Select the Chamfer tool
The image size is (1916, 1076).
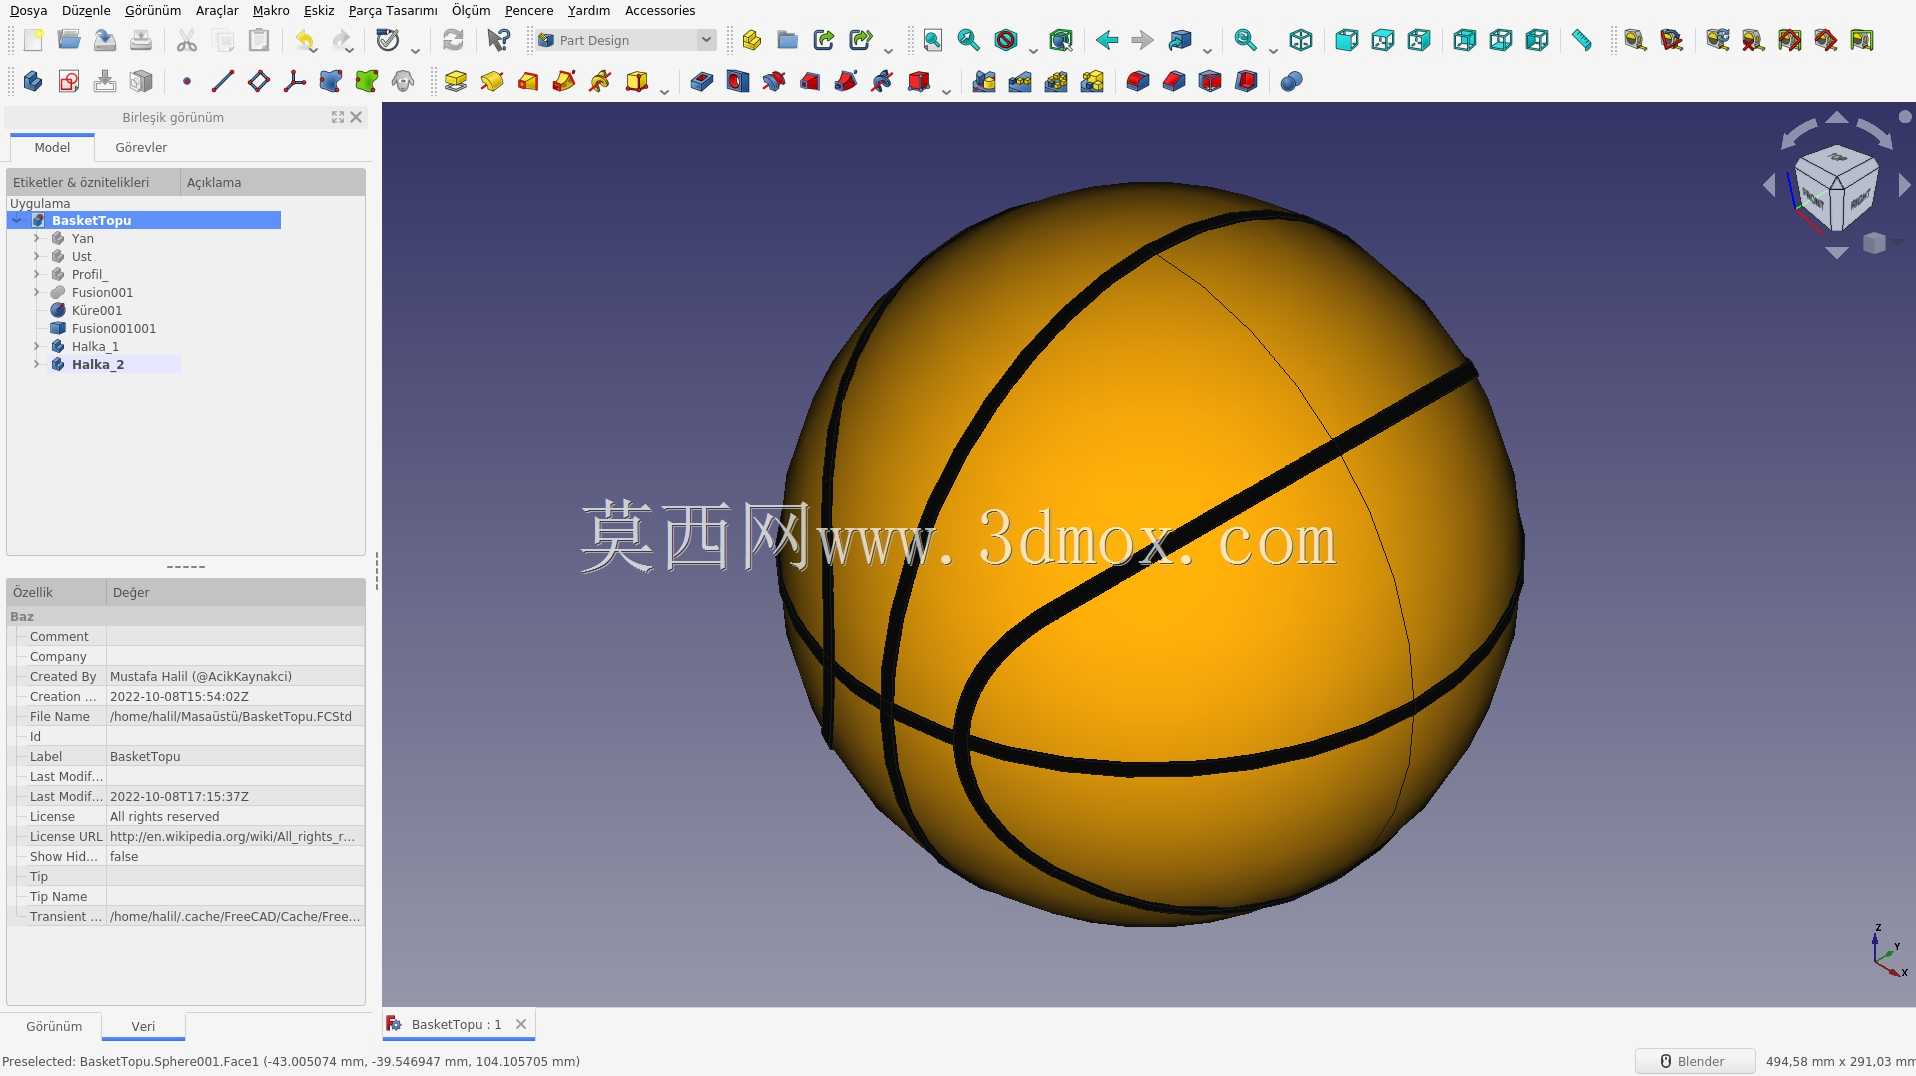point(1174,81)
